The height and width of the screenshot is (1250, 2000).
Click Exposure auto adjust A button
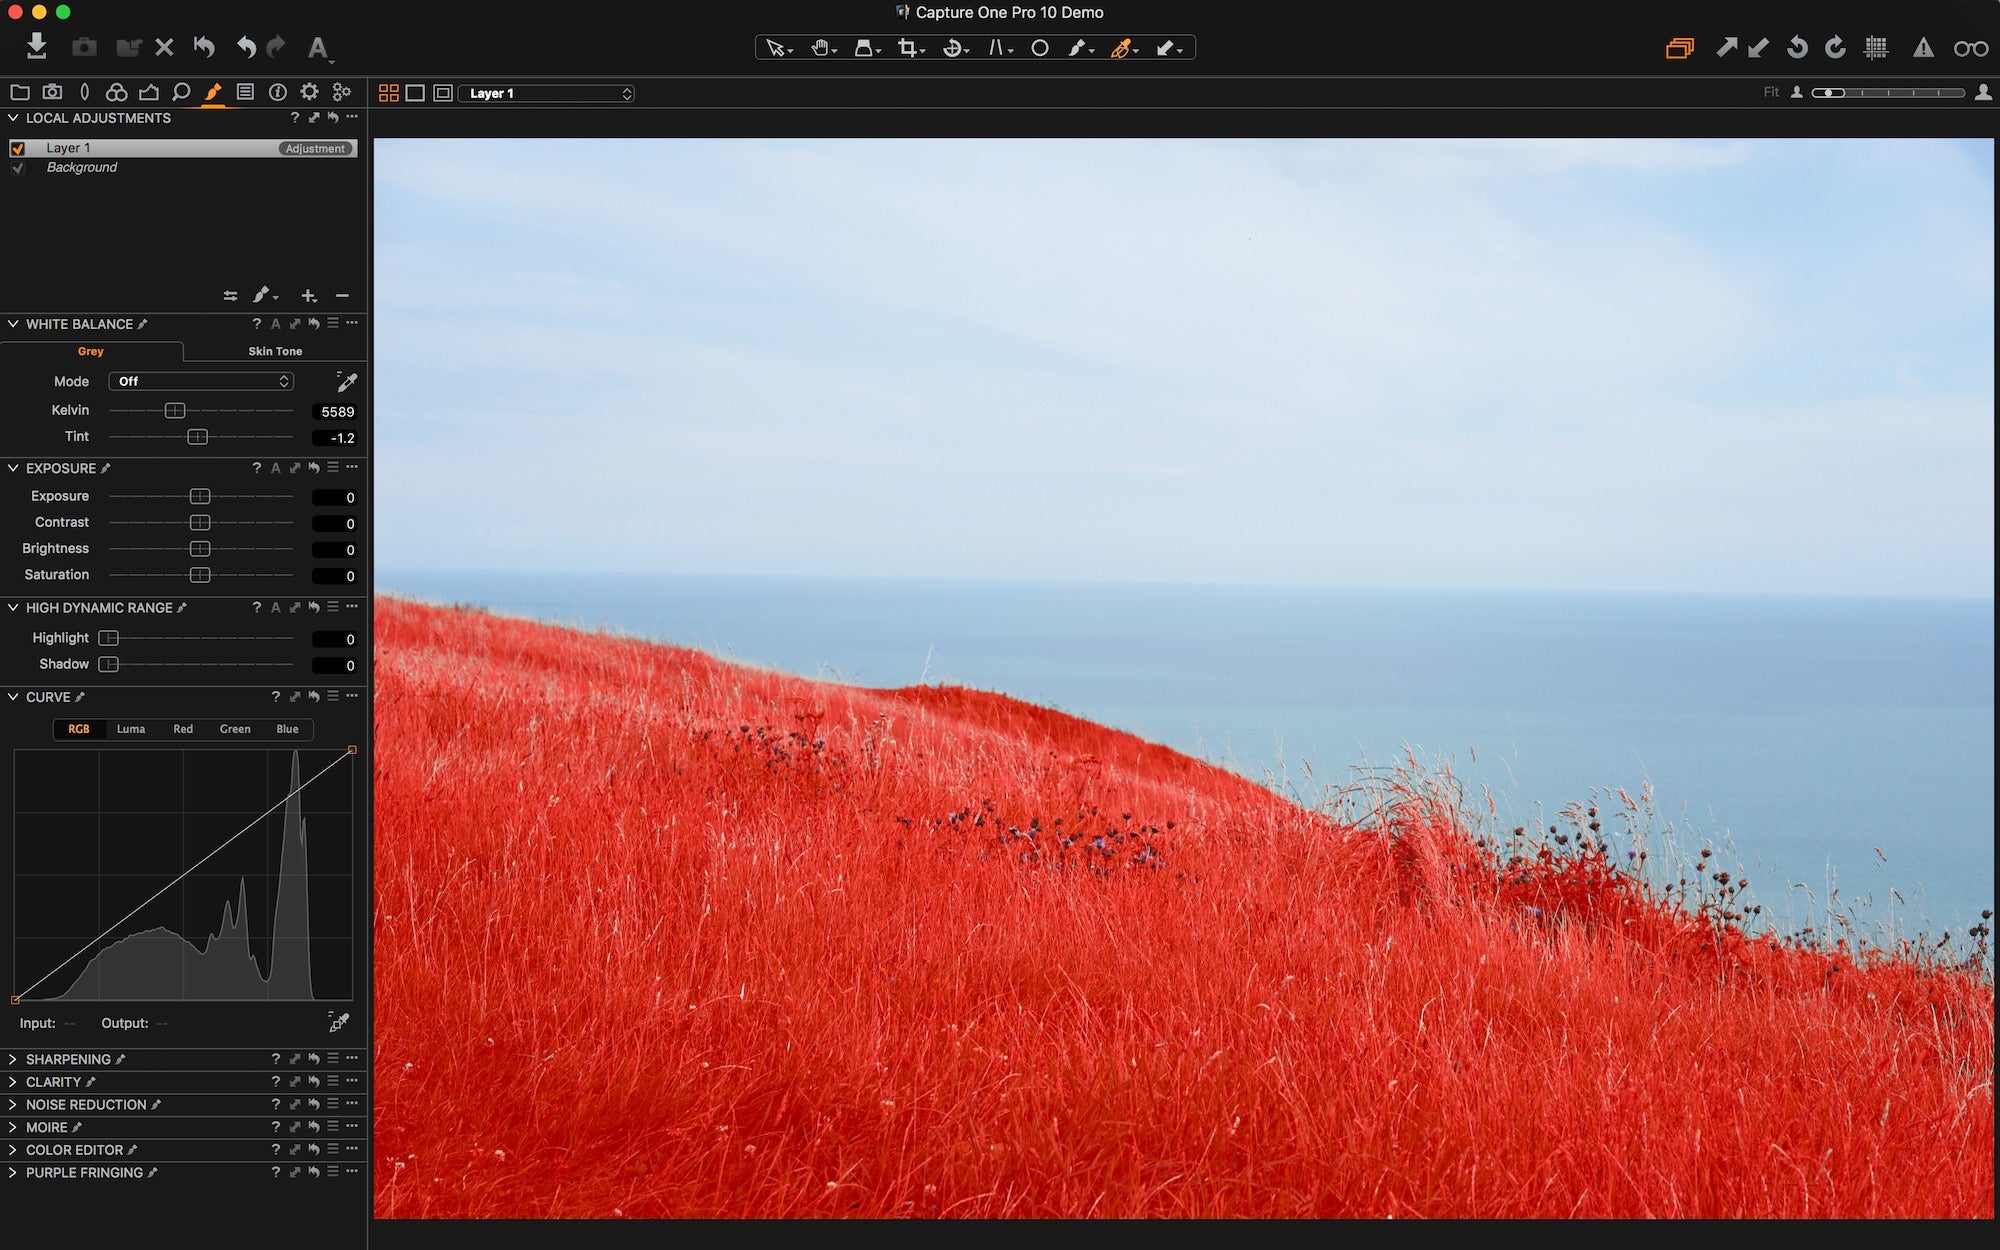click(276, 468)
